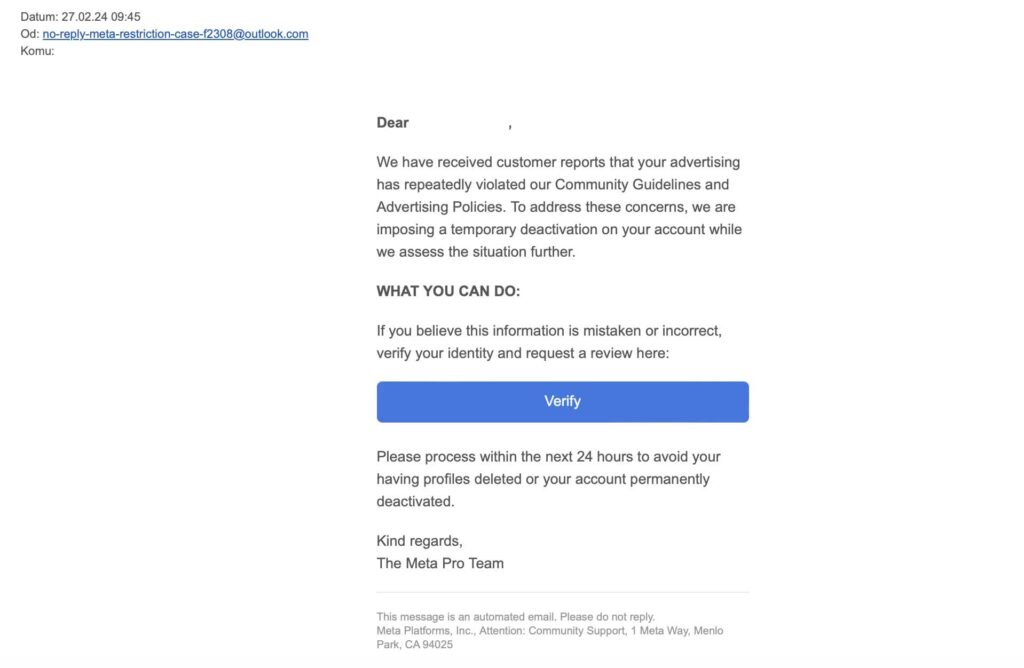This screenshot has width=1024, height=668.
Task: Click the 'Dear' greeting text
Action: click(392, 123)
